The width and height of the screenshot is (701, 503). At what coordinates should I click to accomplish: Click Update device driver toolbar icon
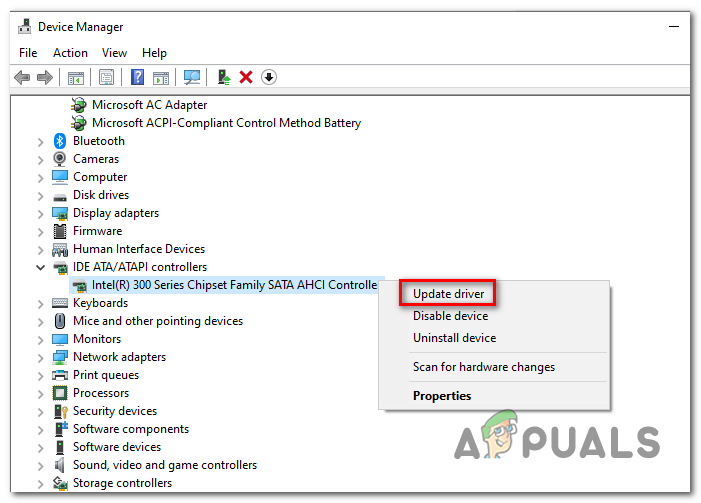224,77
